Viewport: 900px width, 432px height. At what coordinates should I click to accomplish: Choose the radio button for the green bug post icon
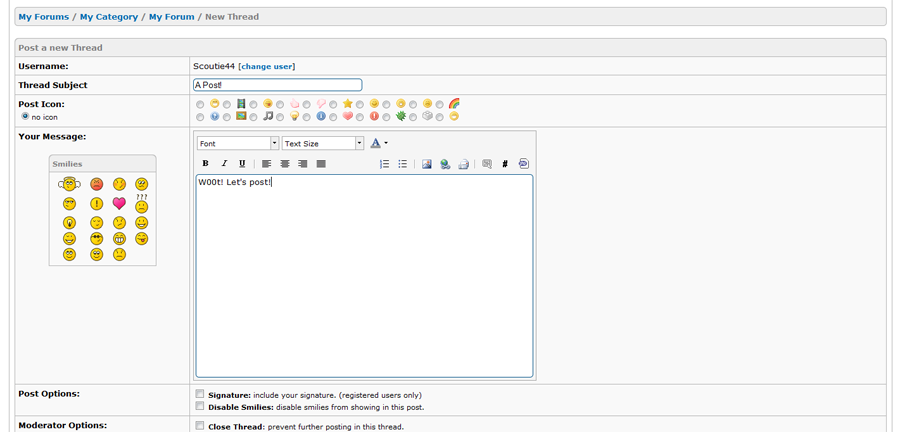click(x=386, y=117)
